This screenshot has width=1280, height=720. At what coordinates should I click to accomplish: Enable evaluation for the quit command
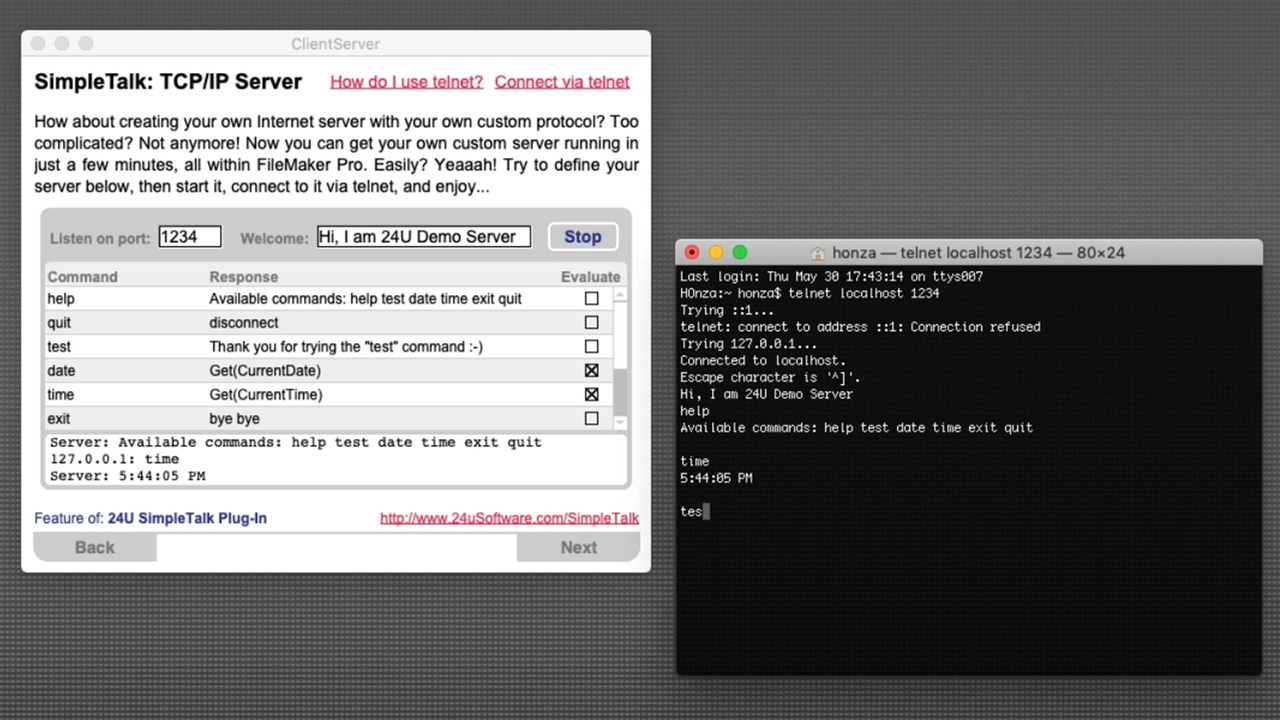coord(591,322)
